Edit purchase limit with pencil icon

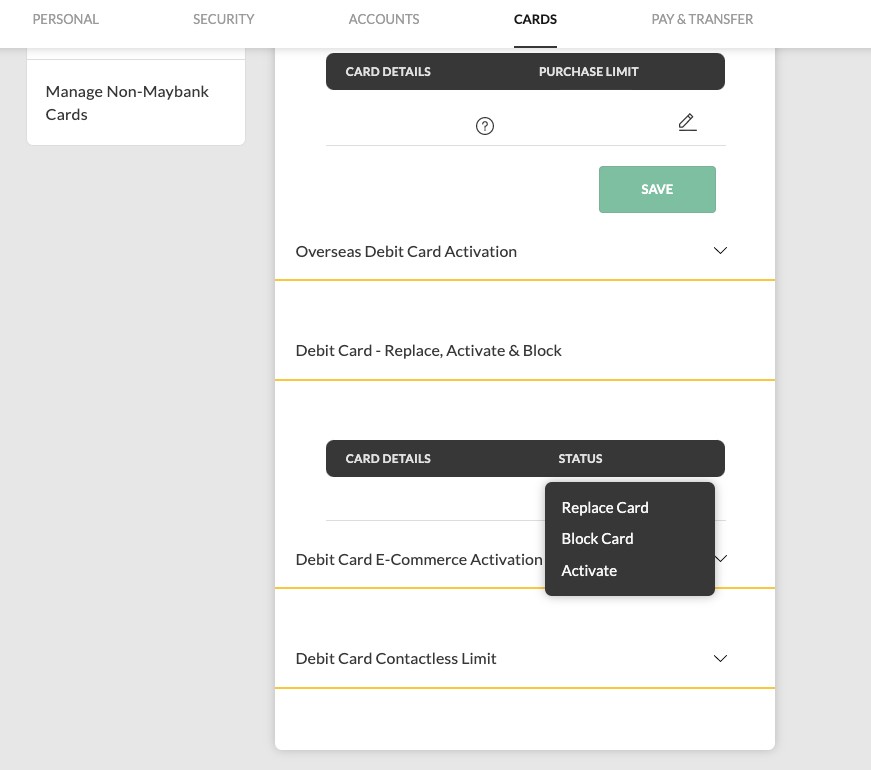click(x=687, y=122)
